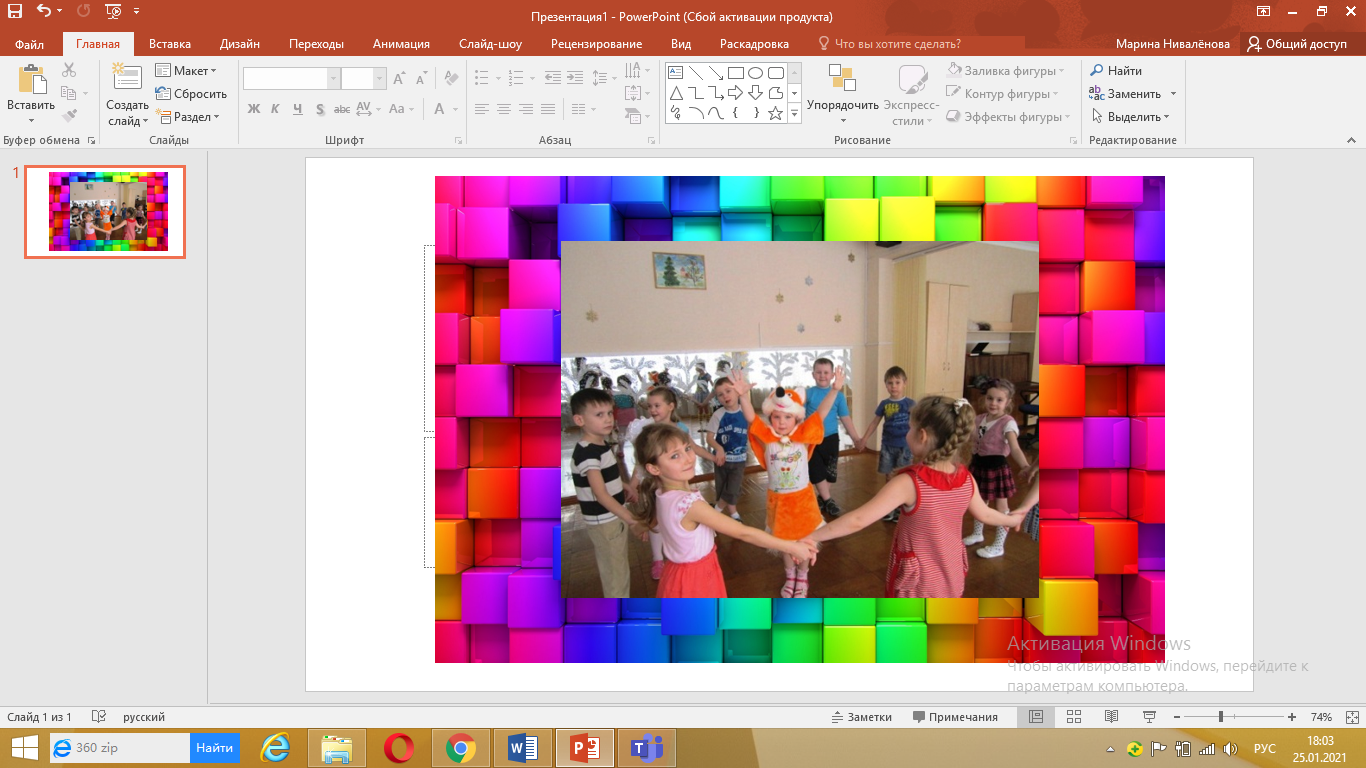This screenshot has width=1366, height=768.
Task: Switch to slide sorter view icon
Action: (1074, 717)
